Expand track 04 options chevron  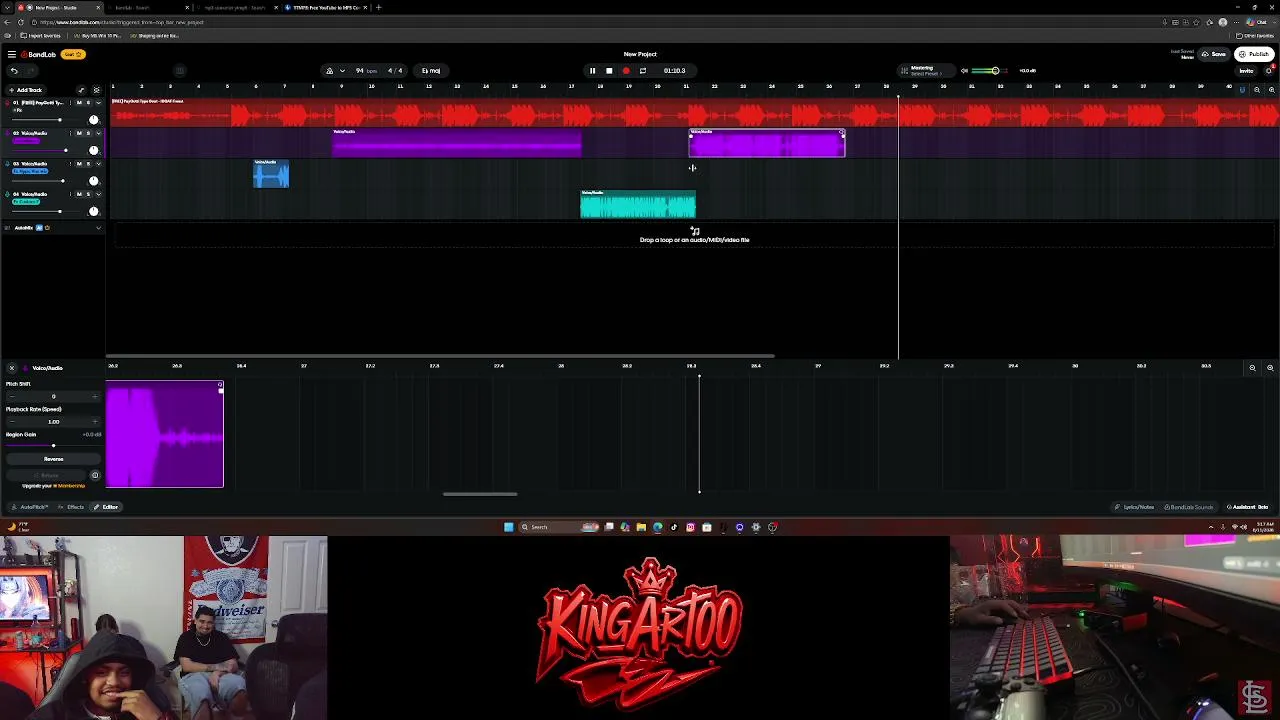point(98,194)
